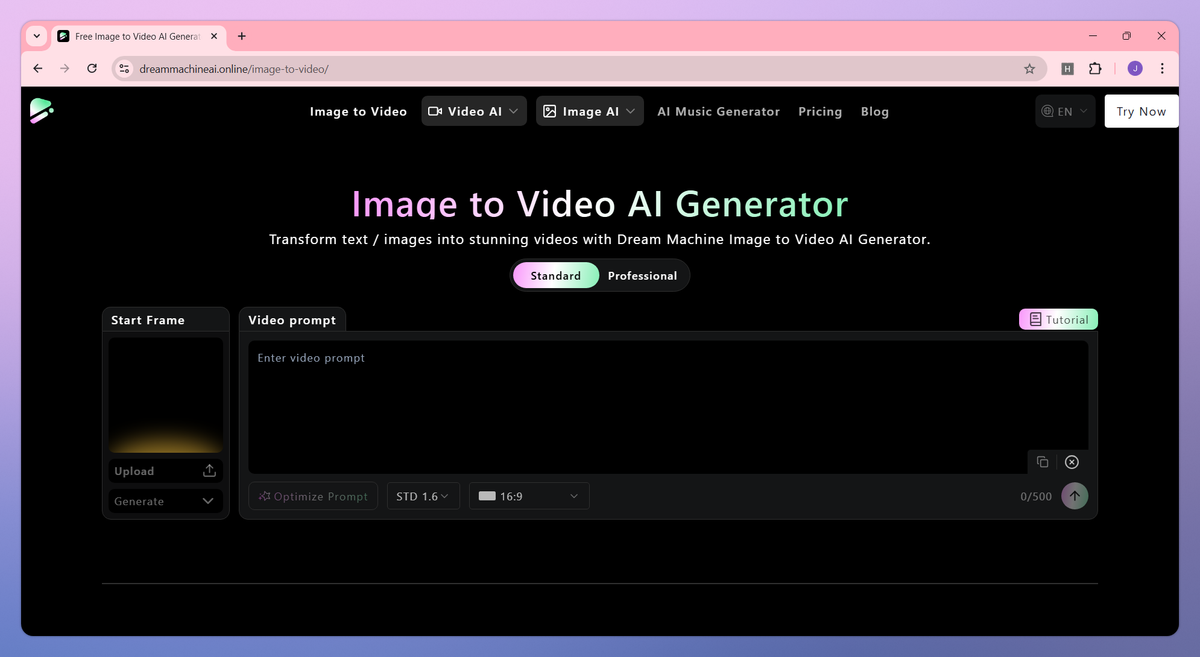Viewport: 1200px width, 657px height.
Task: Click the Optimize Prompt sparkle button
Action: pos(313,496)
